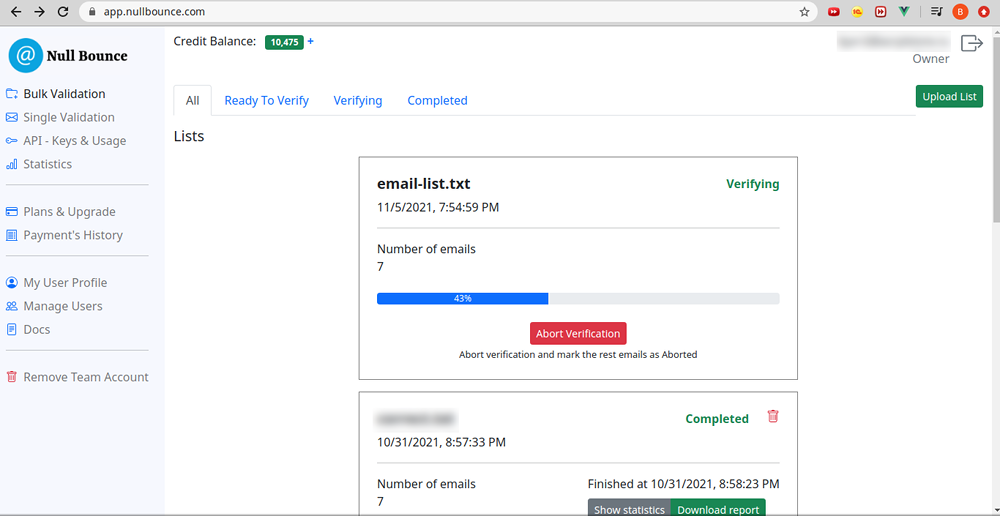The image size is (1000, 516).
Task: Click the red YouTube fast-forward extension icon
Action: click(834, 11)
